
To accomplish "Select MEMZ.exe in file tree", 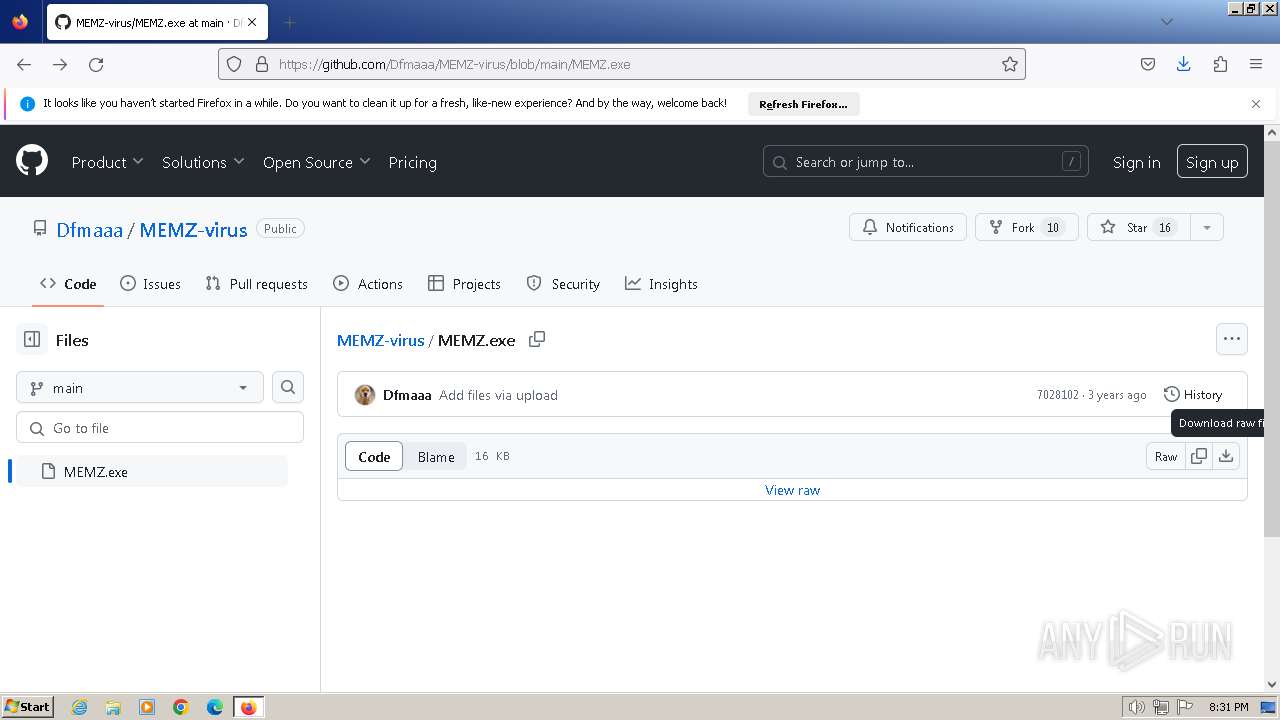I will tap(152, 471).
